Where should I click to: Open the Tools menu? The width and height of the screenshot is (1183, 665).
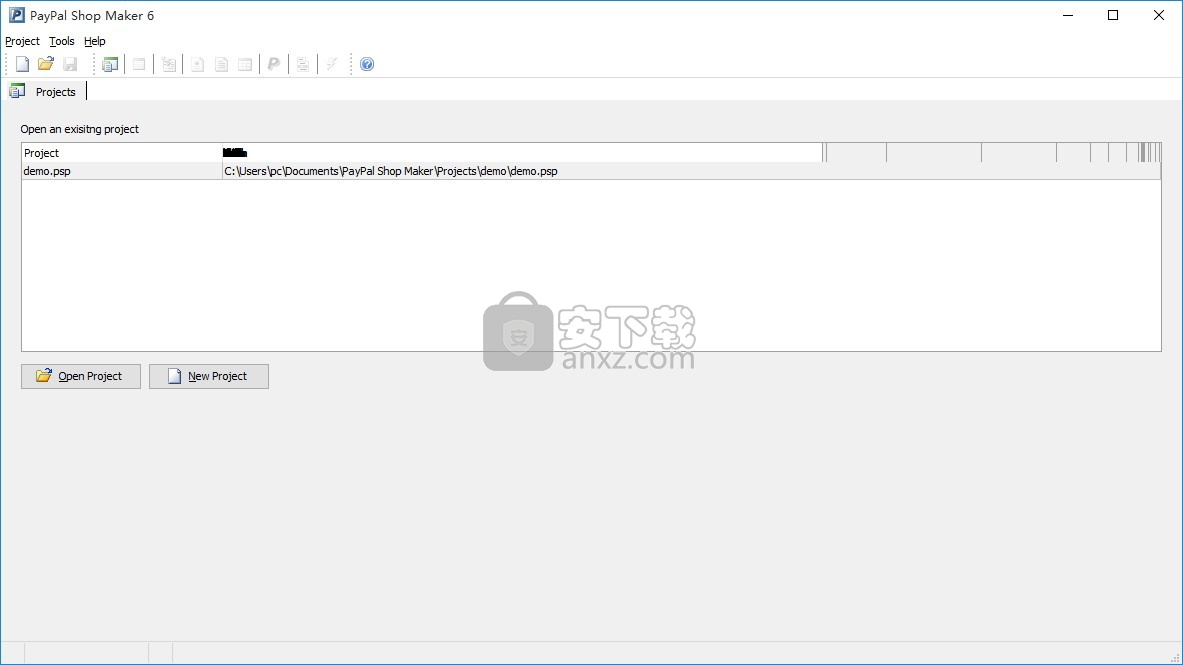62,41
